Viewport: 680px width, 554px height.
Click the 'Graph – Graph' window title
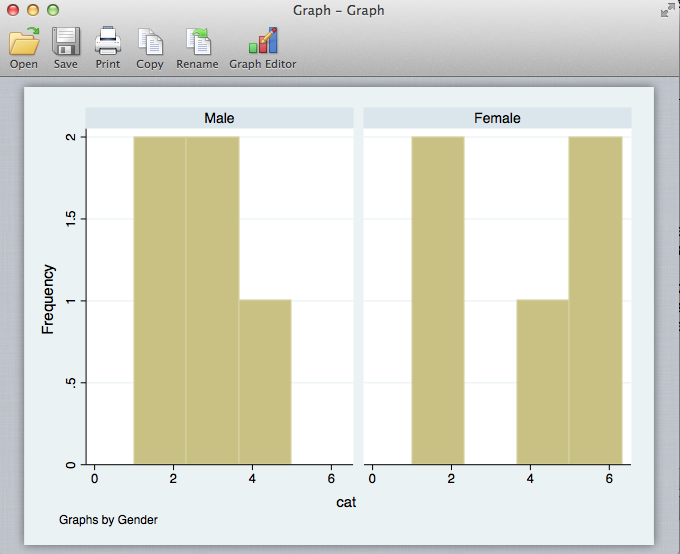click(339, 10)
